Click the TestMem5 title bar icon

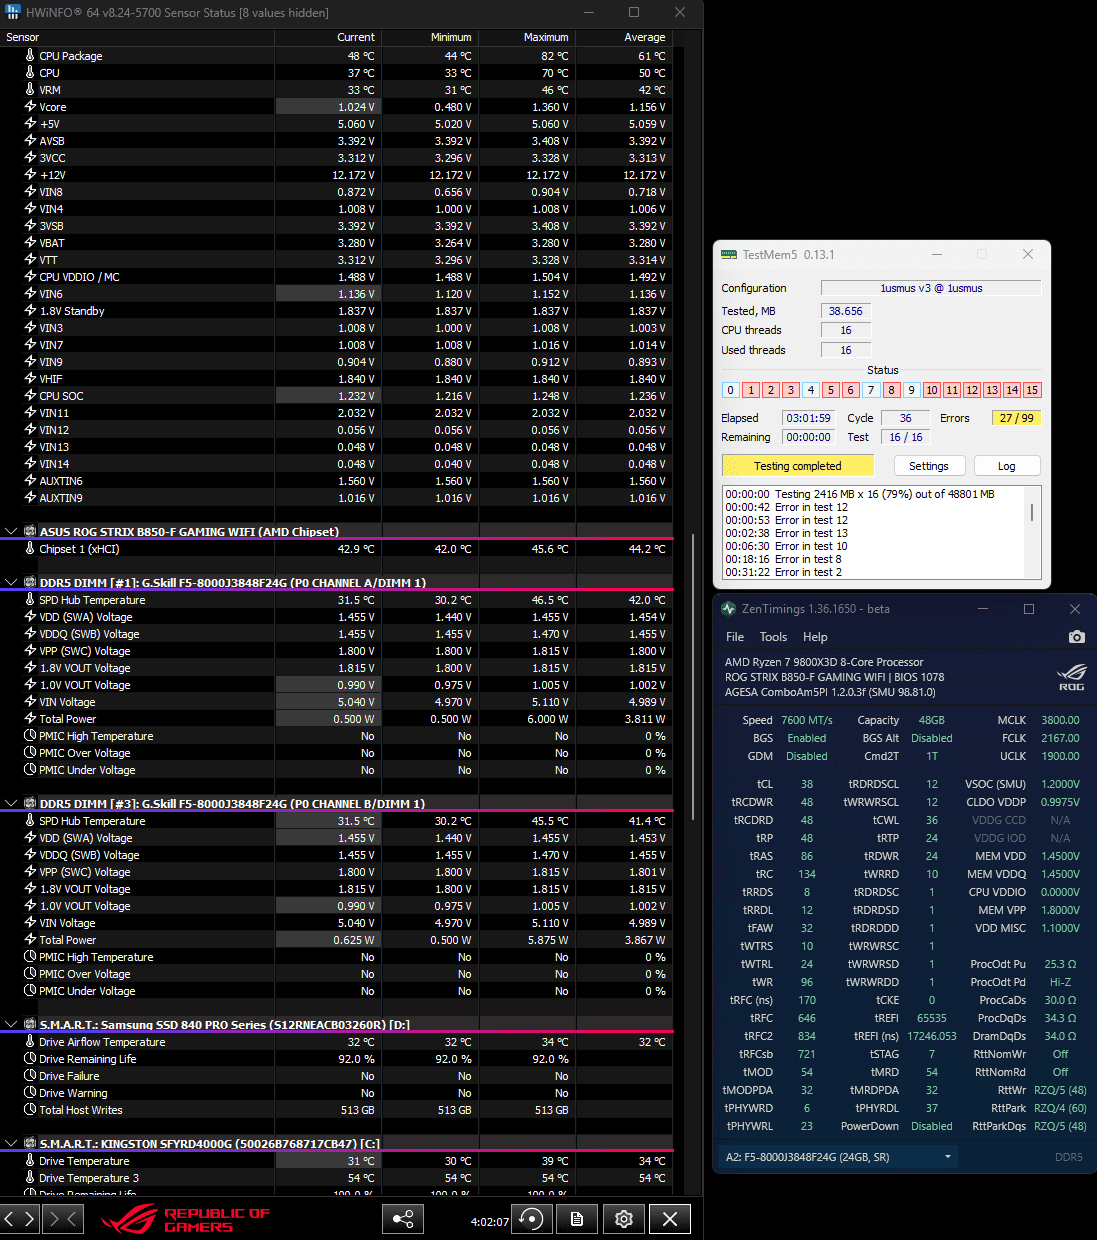729,255
